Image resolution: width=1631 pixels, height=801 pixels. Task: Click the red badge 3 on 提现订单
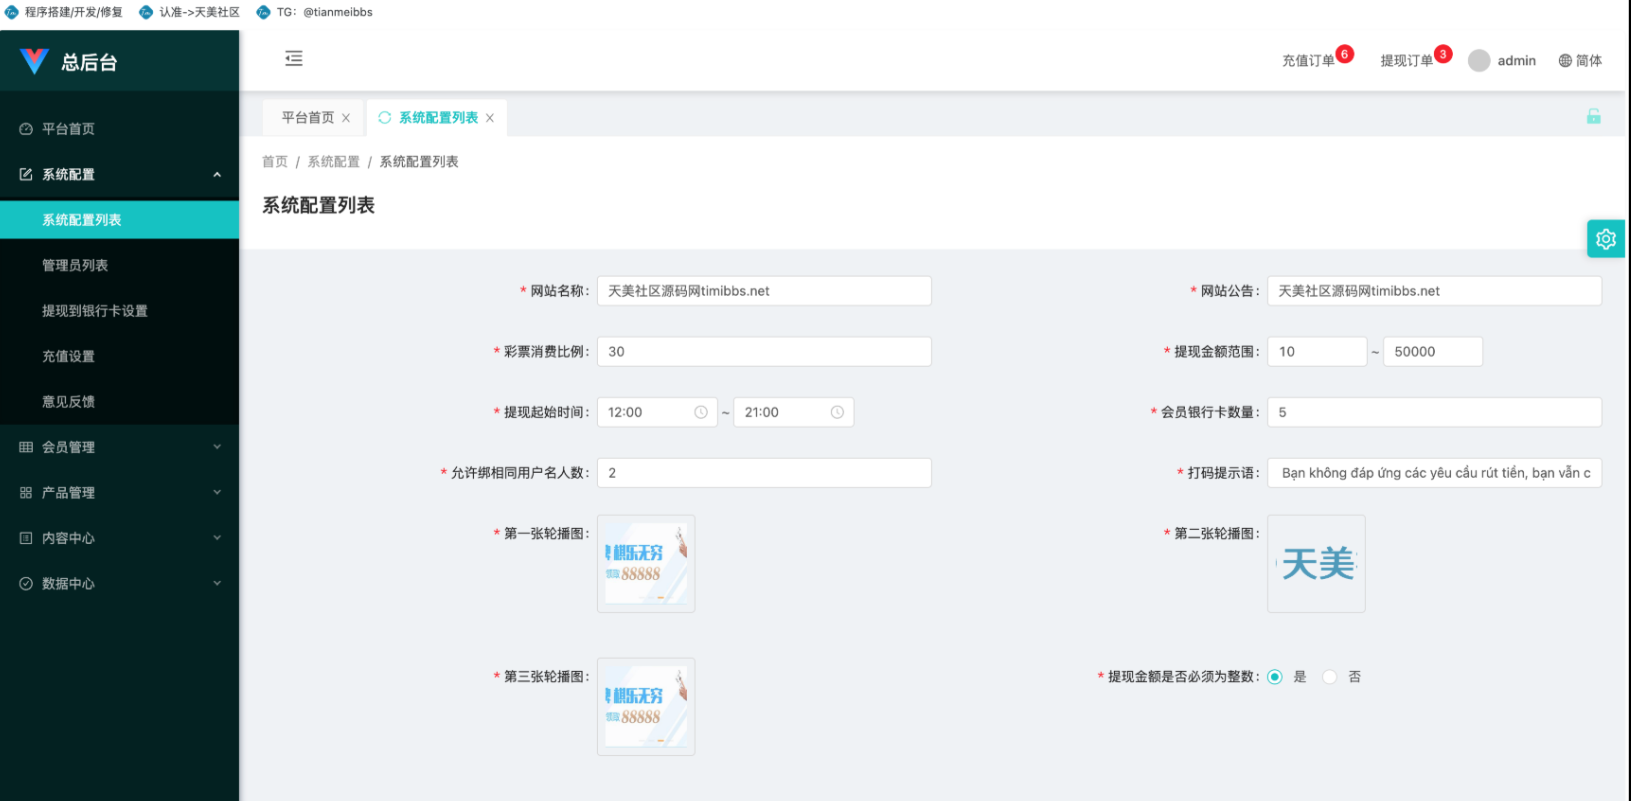tap(1443, 54)
